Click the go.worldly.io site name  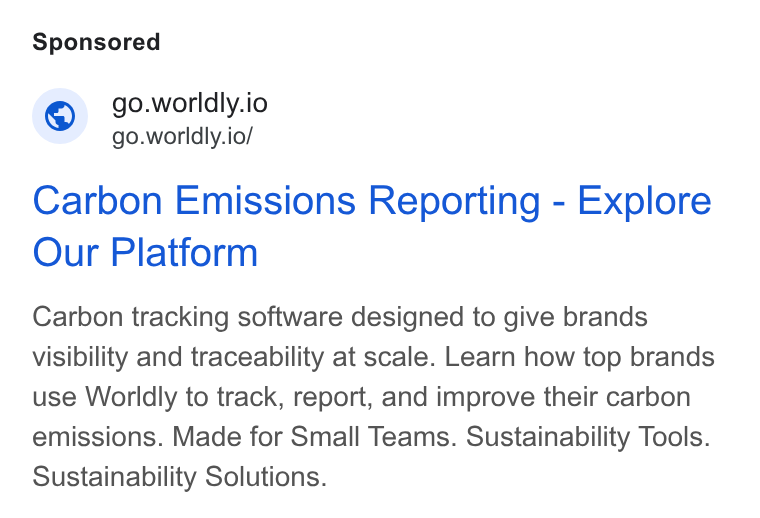[x=190, y=104]
